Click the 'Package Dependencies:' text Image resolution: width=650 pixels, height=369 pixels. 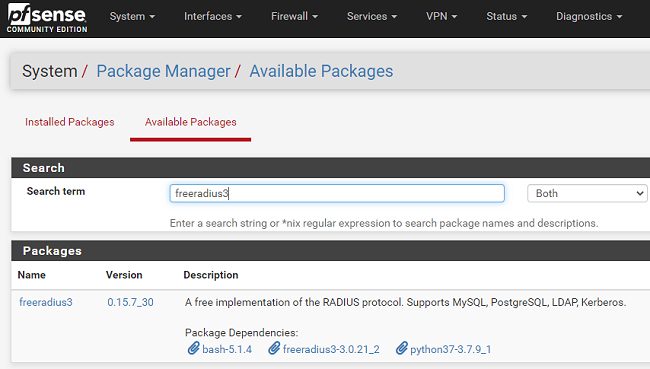(x=241, y=333)
